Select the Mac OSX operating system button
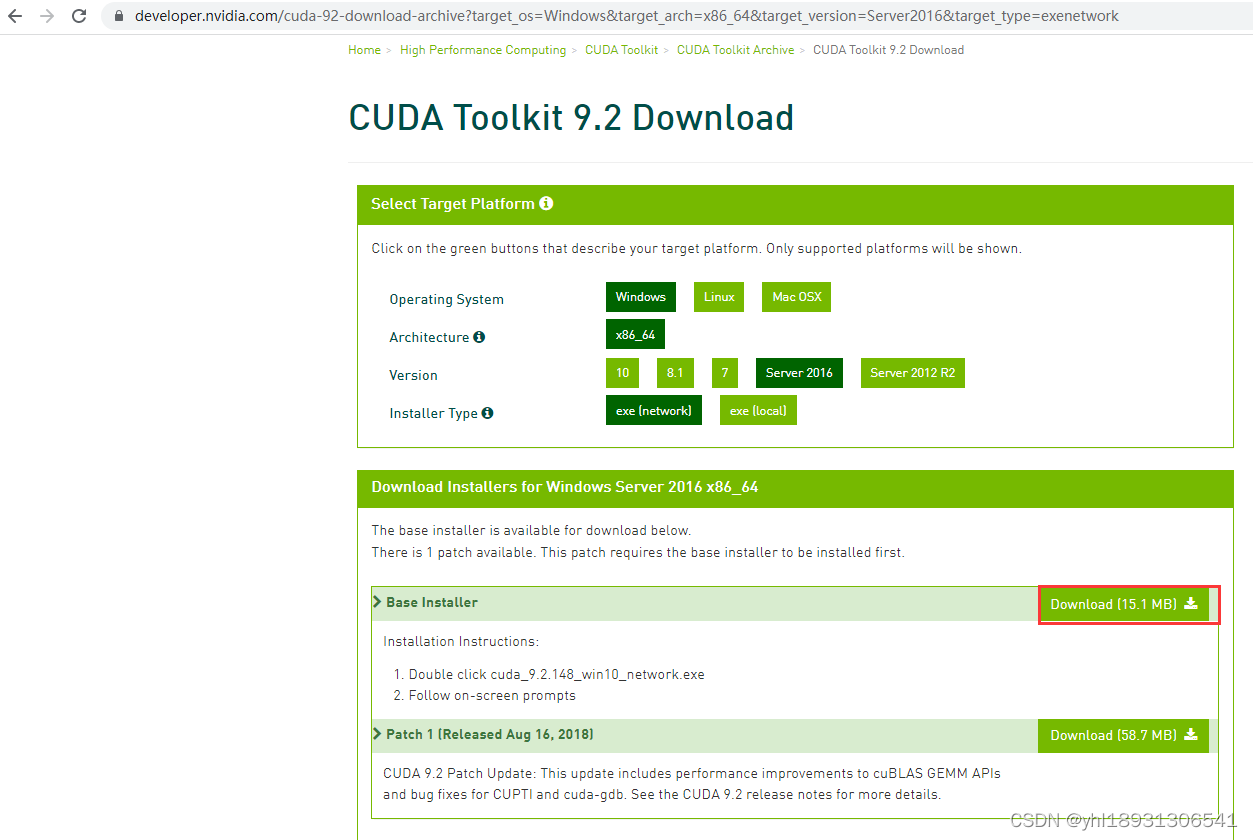Viewport: 1253px width, 840px height. coord(796,297)
